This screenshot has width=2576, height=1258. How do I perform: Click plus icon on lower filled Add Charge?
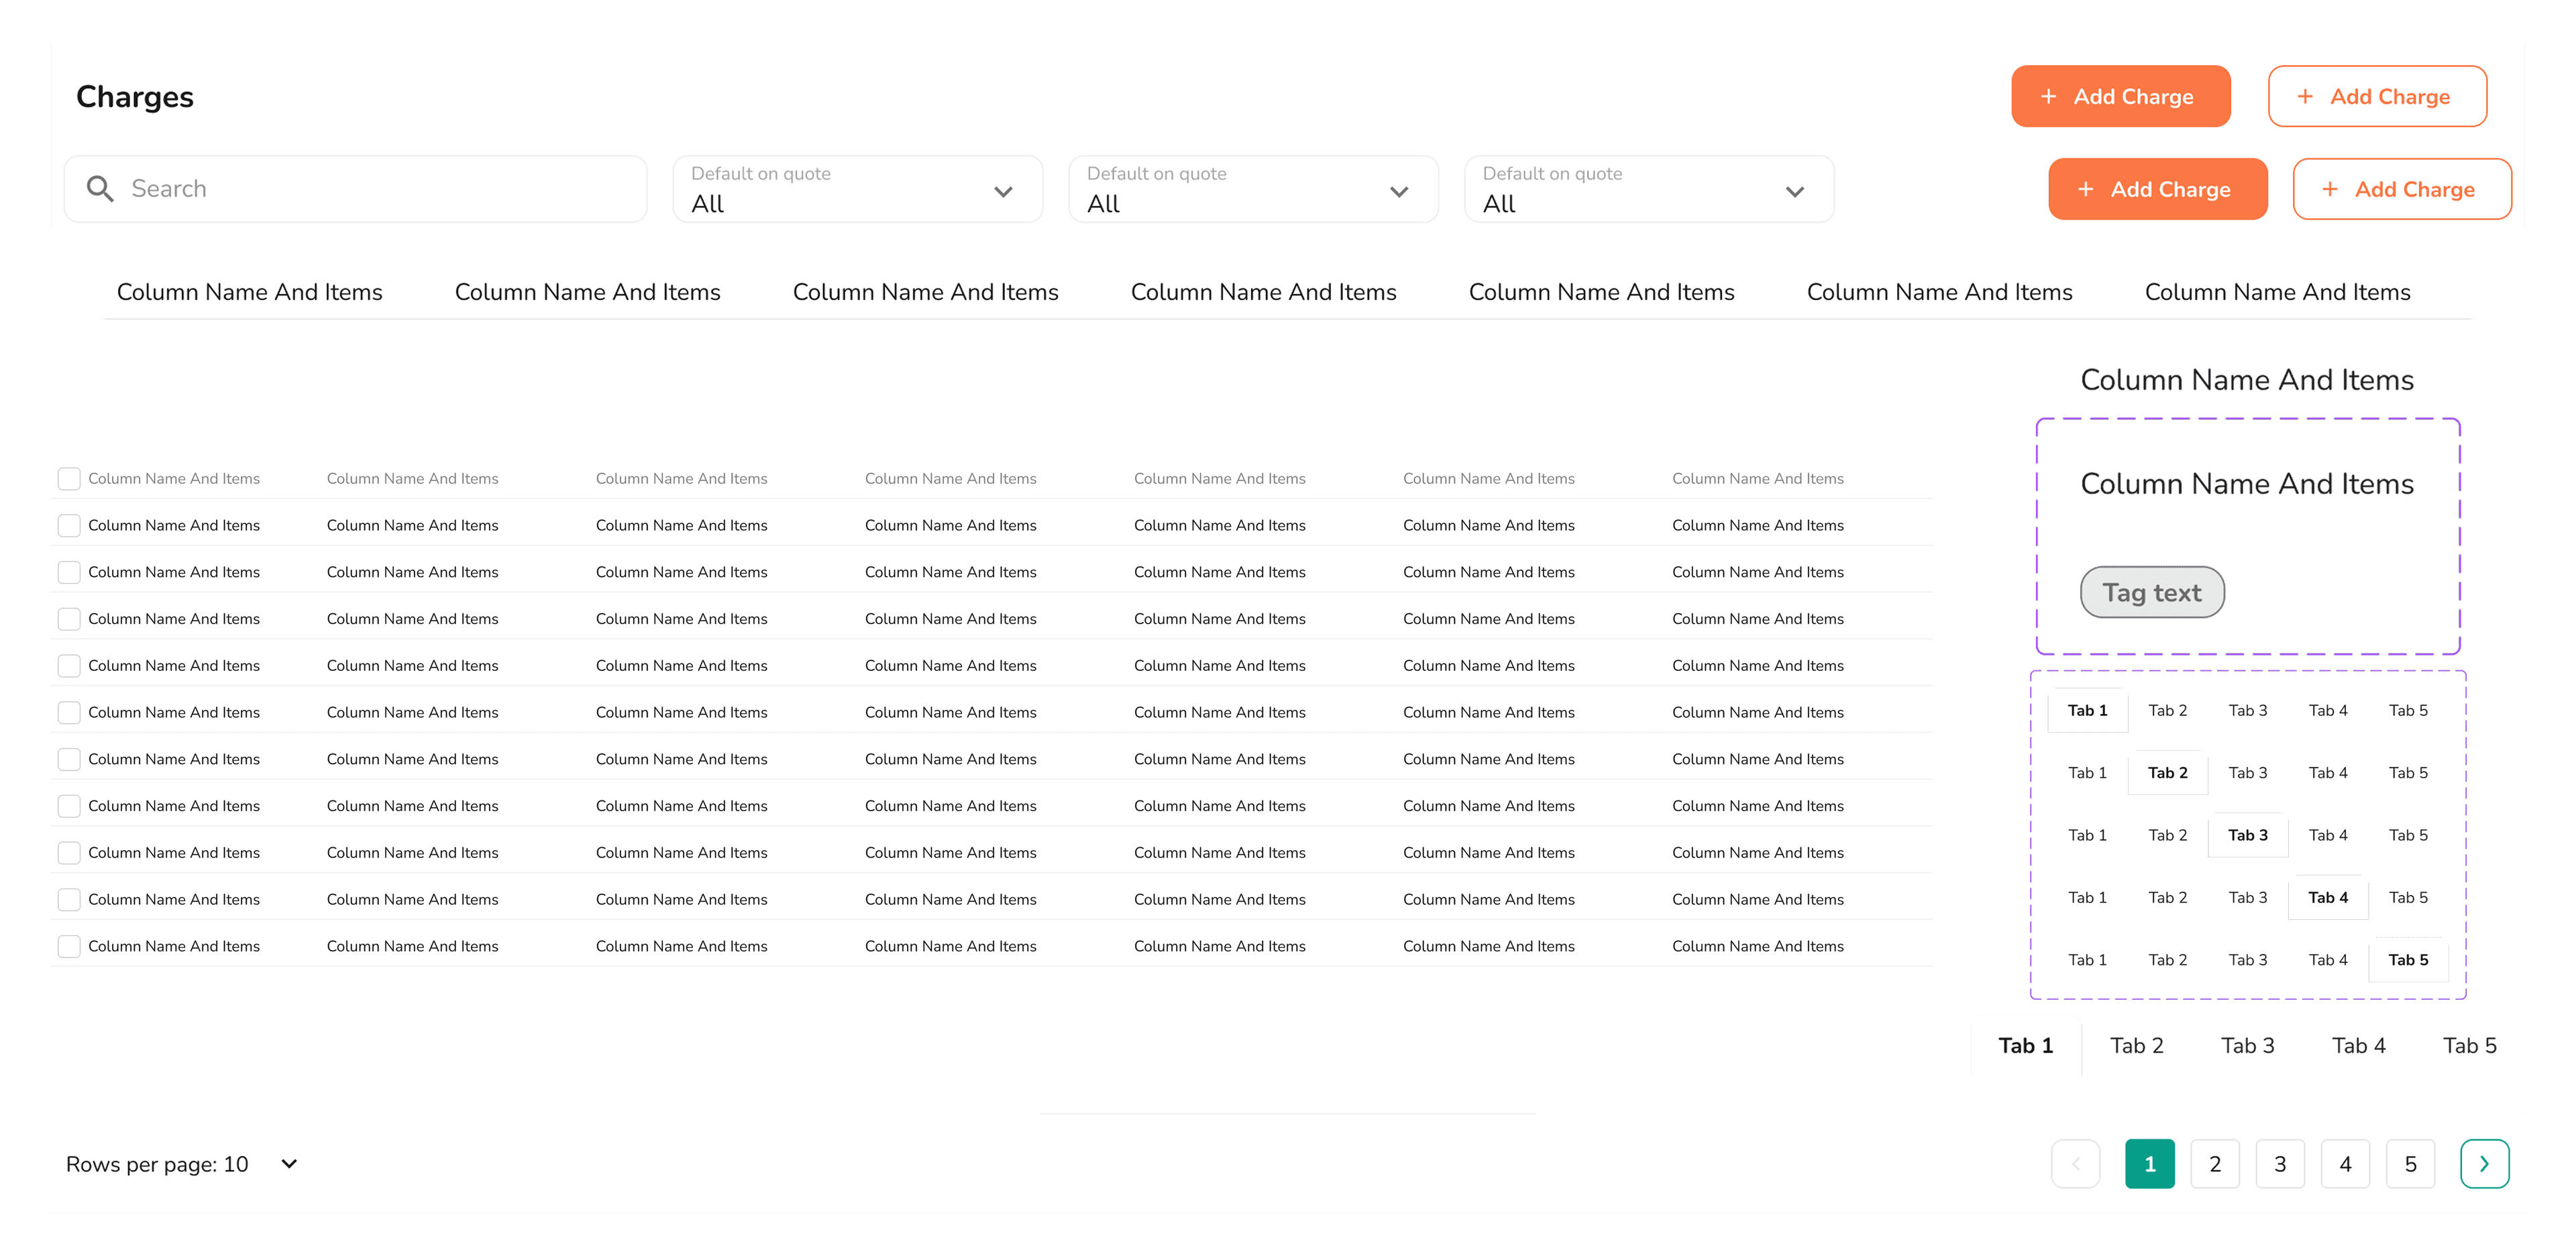point(2085,190)
